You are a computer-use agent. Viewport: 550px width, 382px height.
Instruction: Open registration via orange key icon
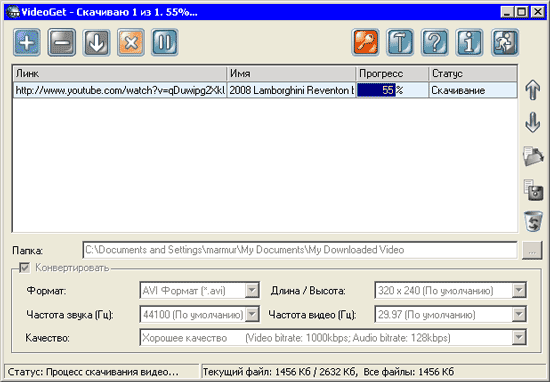coord(365,42)
